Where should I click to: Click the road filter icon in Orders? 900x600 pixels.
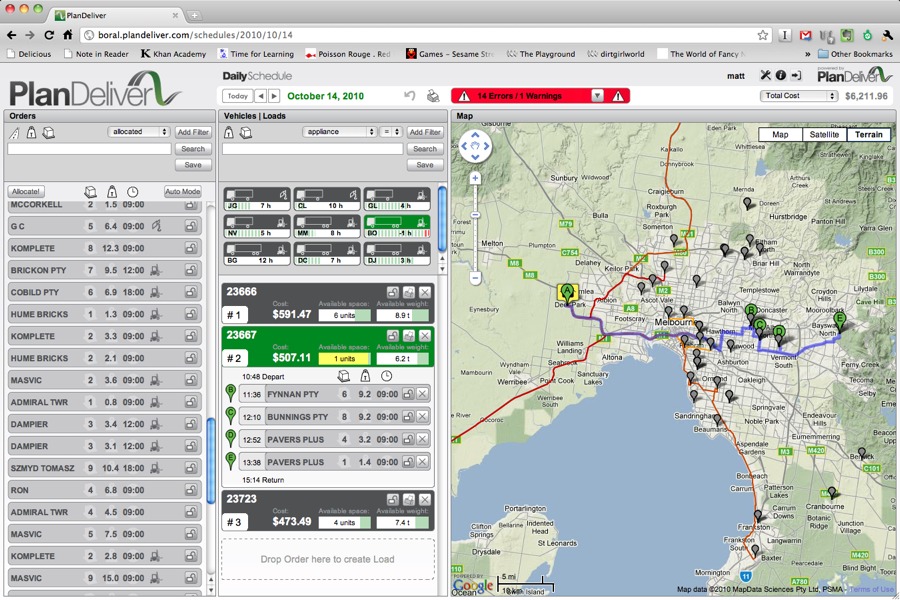coord(14,133)
